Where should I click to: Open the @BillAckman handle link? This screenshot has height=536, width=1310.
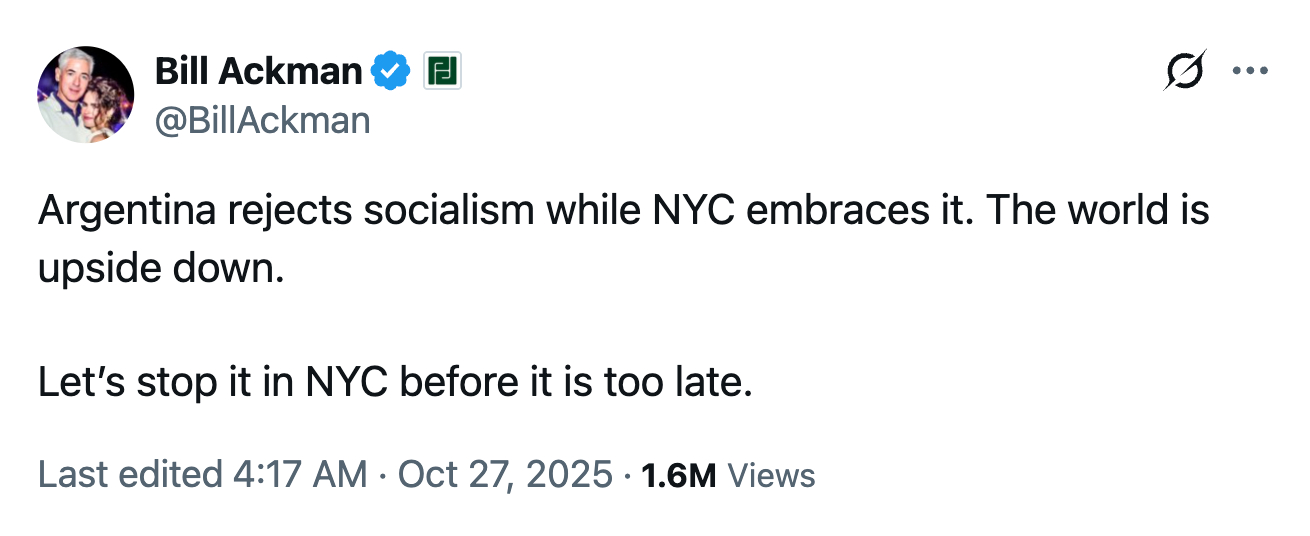coord(262,120)
